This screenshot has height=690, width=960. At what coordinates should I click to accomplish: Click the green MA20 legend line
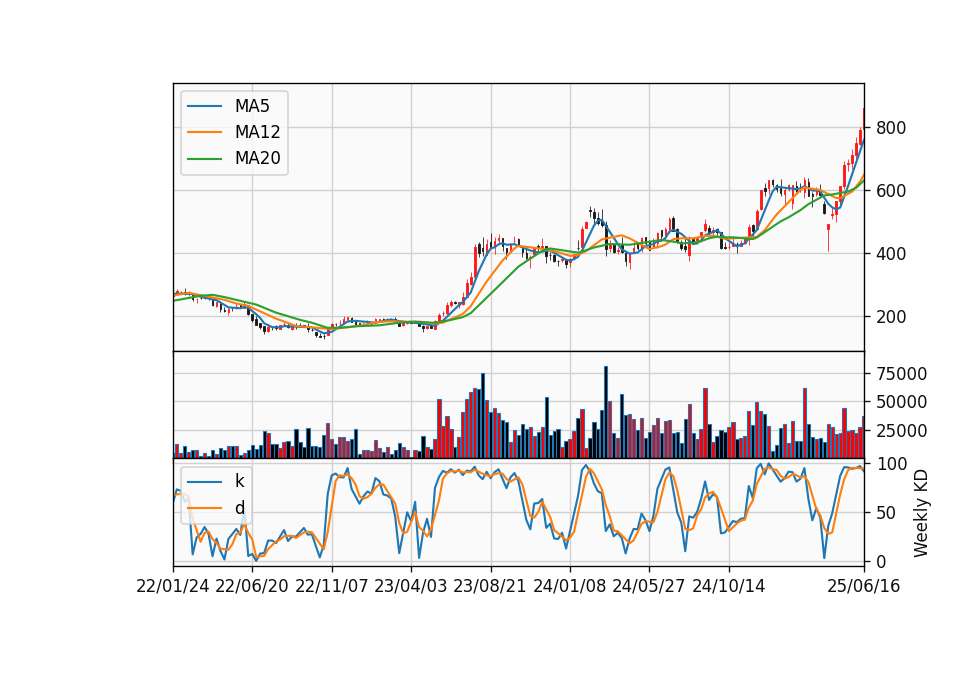204,158
